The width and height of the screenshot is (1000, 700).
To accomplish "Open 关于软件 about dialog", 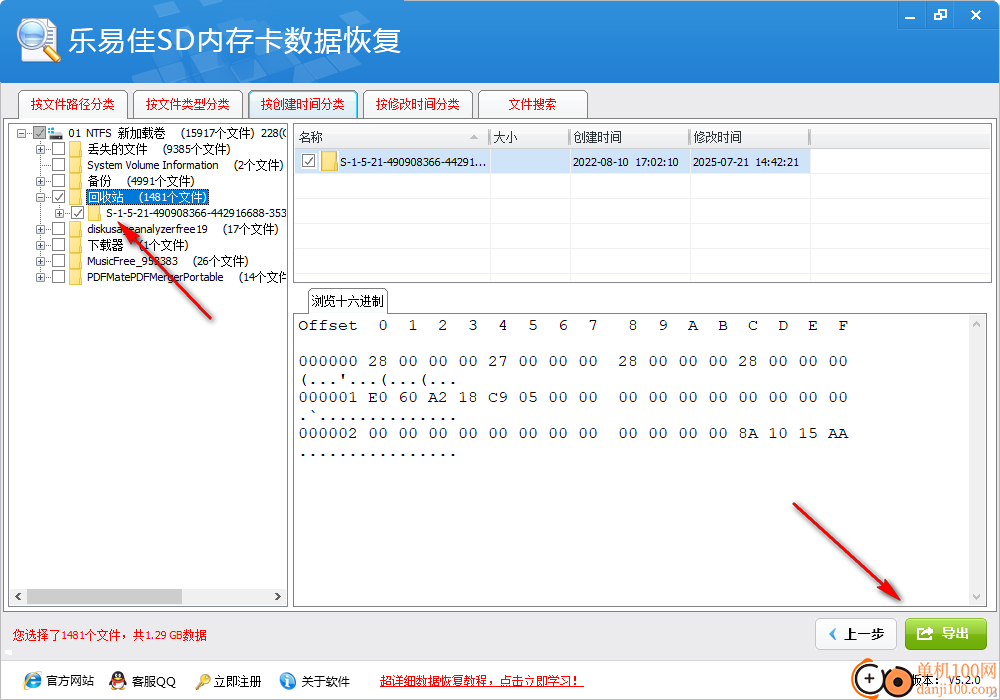I will [325, 681].
